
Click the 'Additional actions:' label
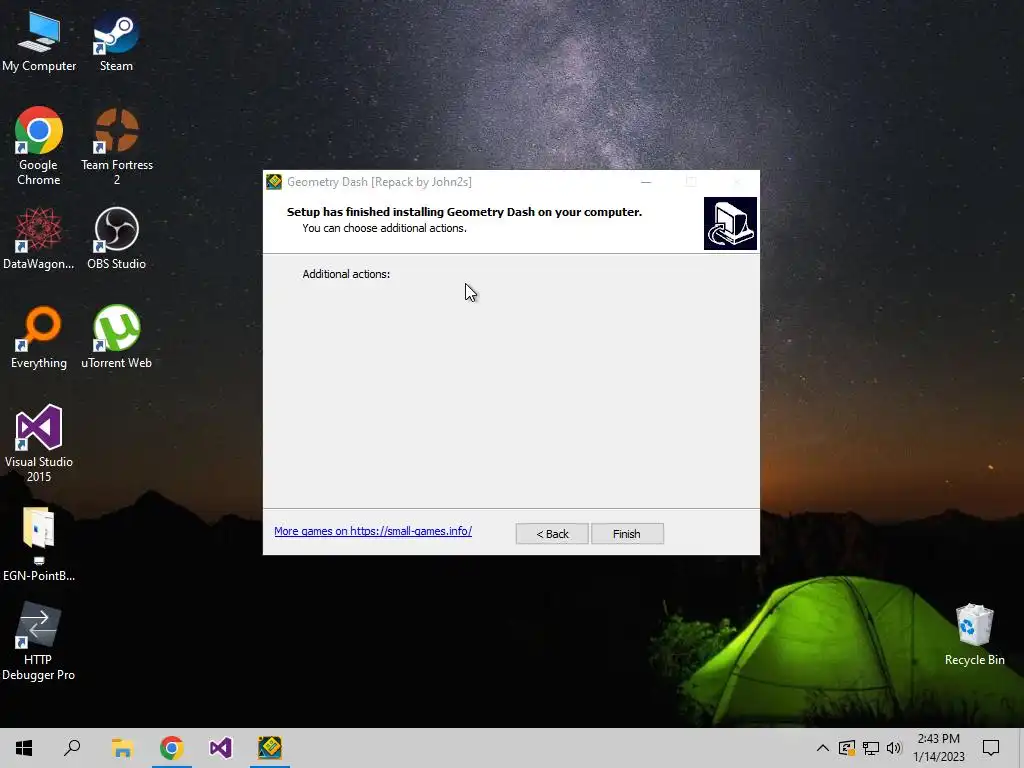[x=346, y=274]
